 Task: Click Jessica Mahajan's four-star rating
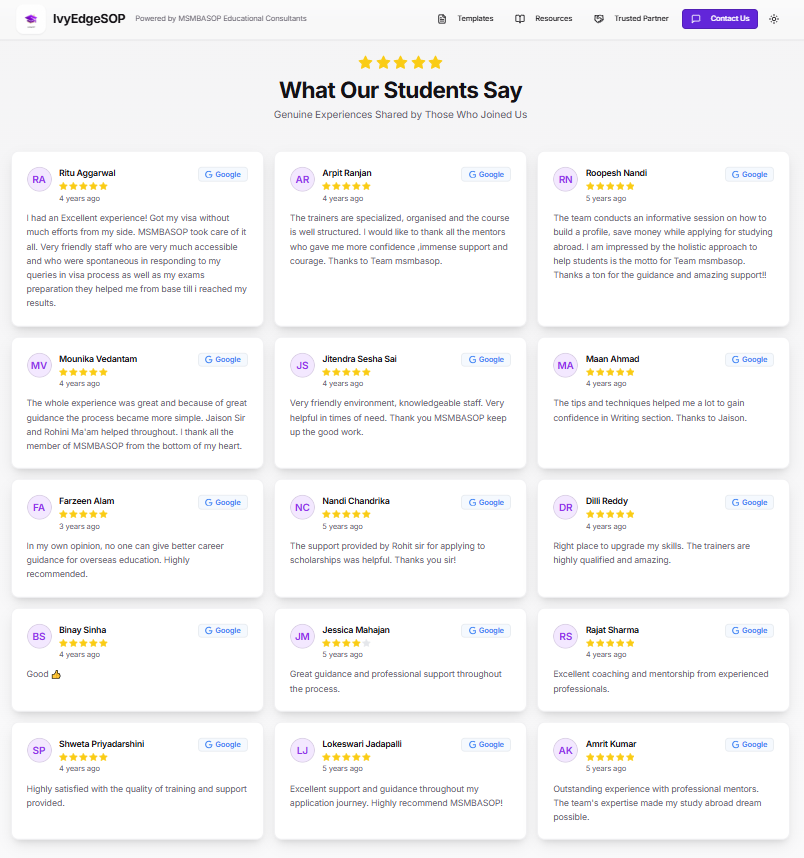click(x=346, y=643)
